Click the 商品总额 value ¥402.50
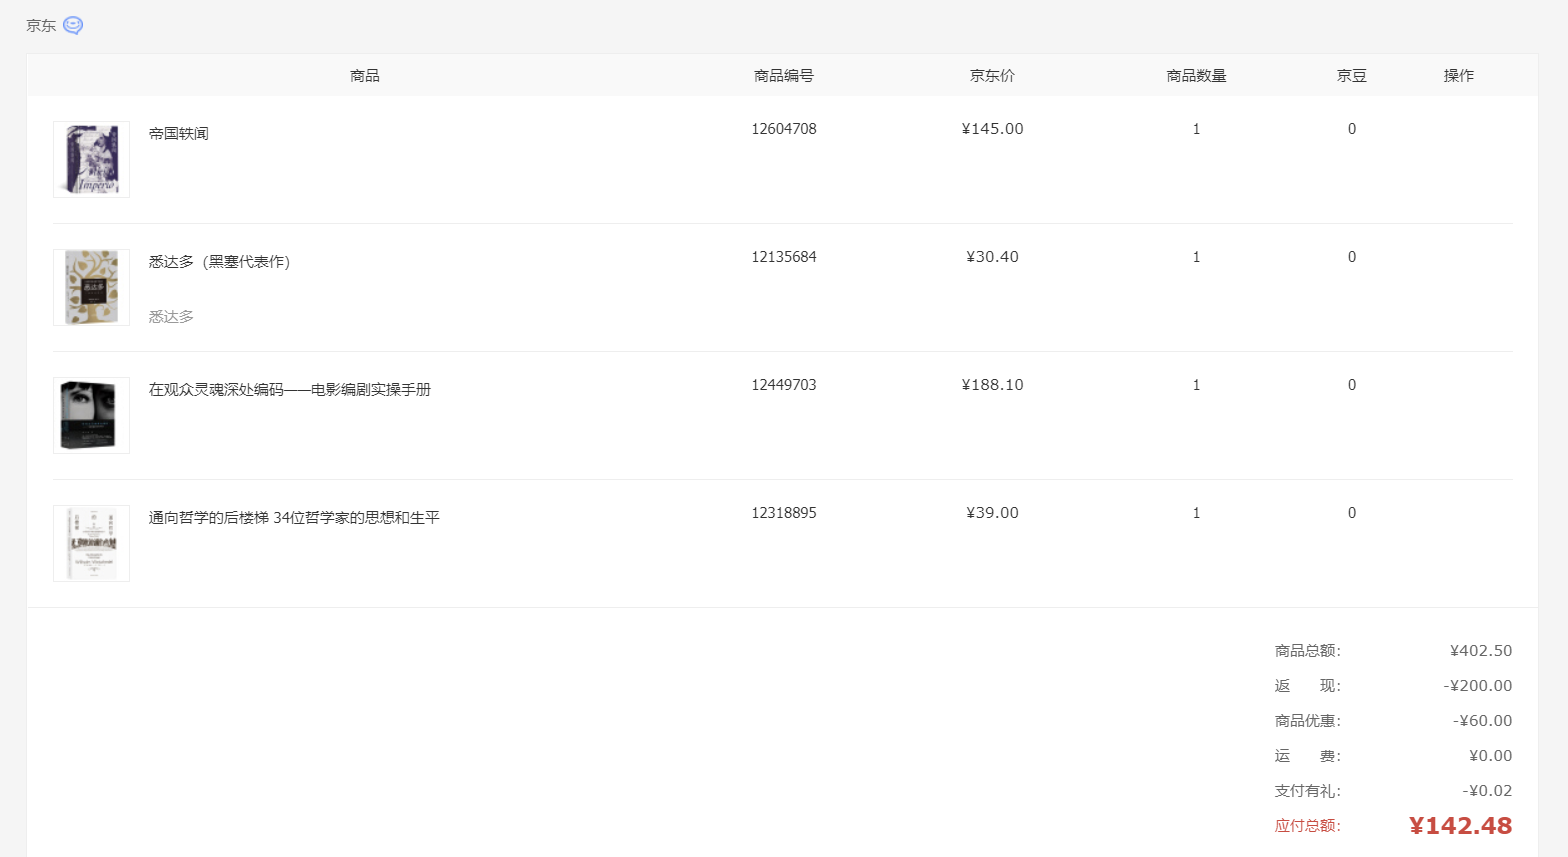 (1481, 651)
